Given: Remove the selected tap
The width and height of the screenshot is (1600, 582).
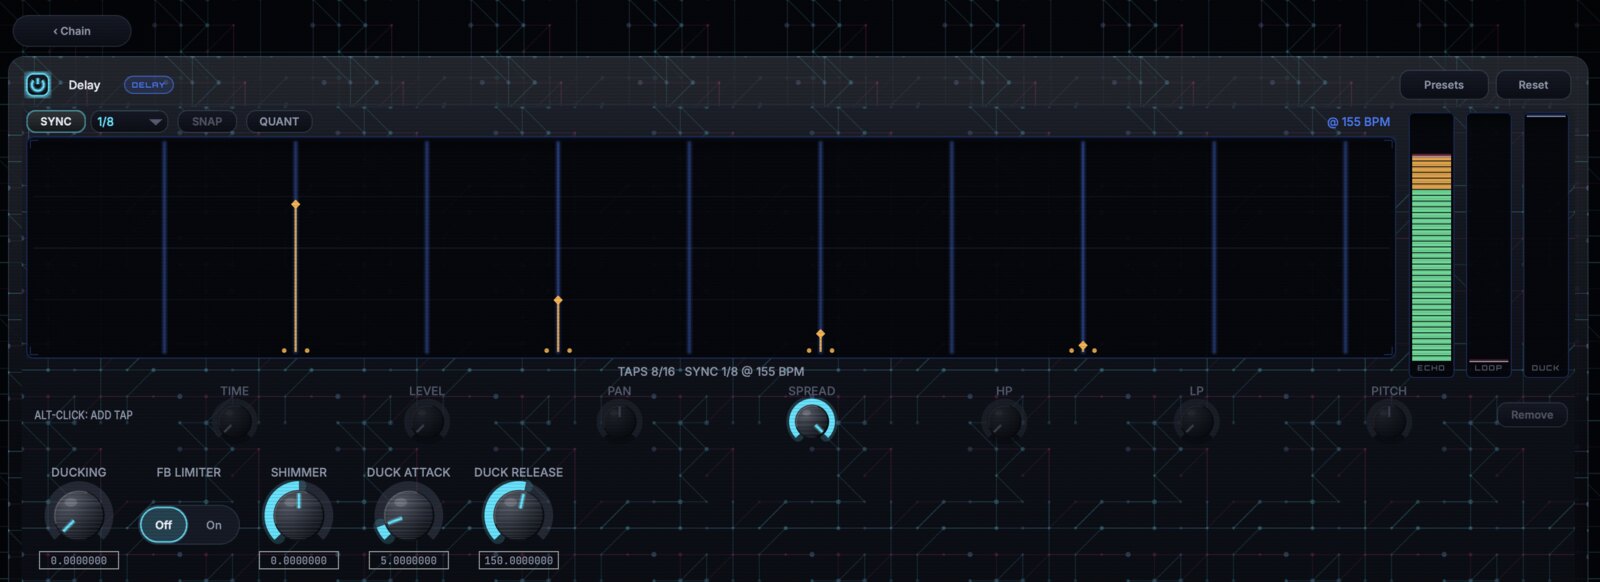Looking at the screenshot, I should (1532, 415).
